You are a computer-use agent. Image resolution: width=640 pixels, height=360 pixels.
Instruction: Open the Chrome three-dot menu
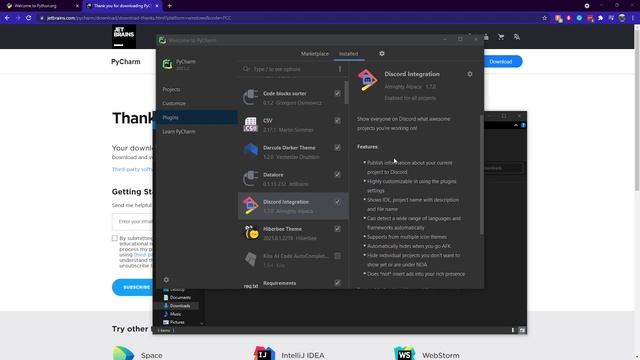click(633, 18)
